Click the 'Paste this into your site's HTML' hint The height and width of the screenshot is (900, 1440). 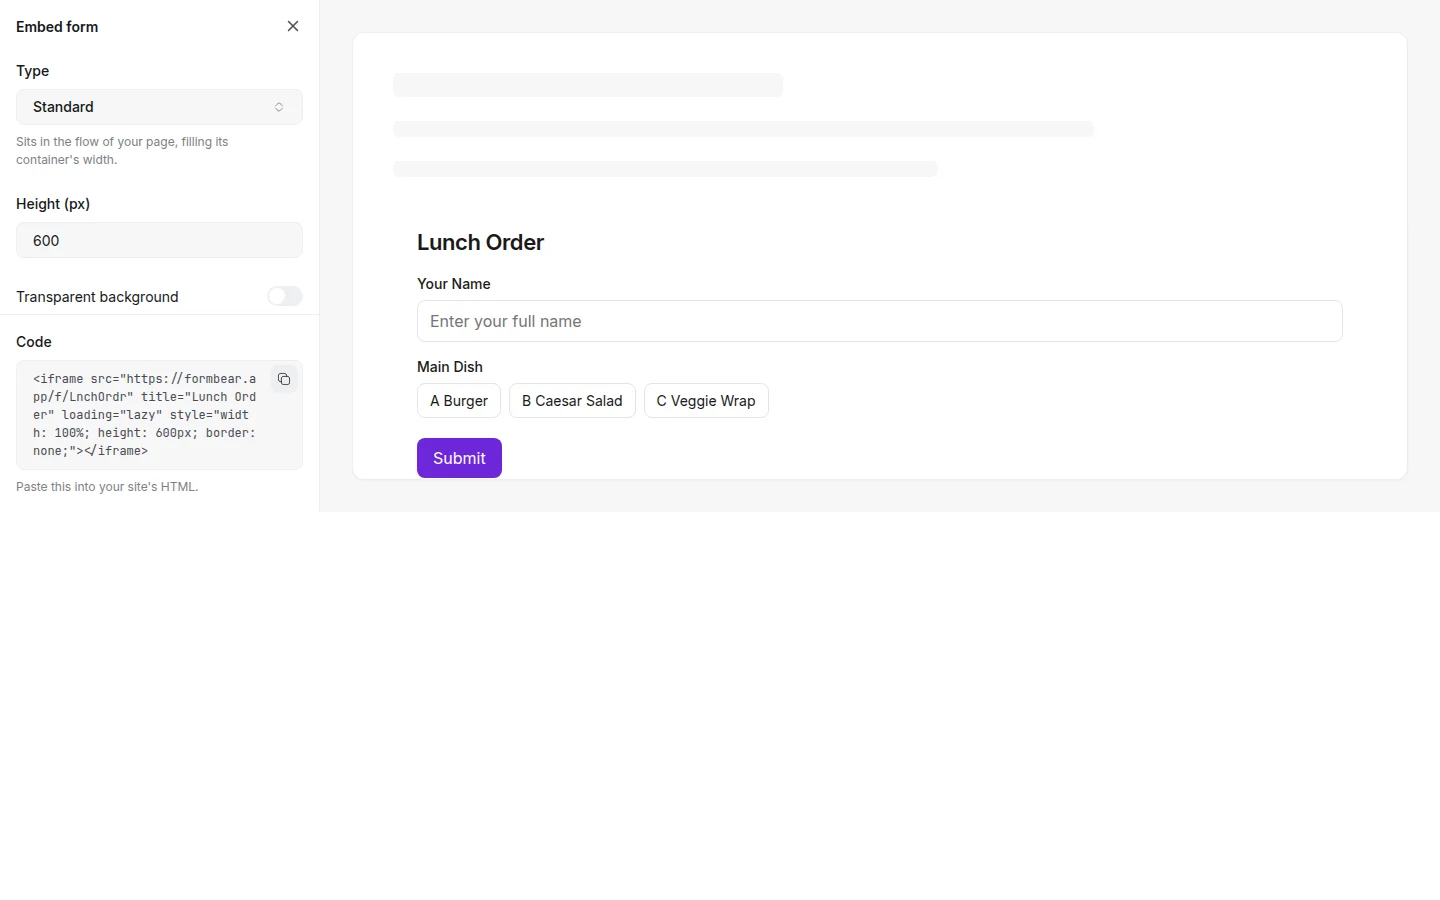[107, 487]
